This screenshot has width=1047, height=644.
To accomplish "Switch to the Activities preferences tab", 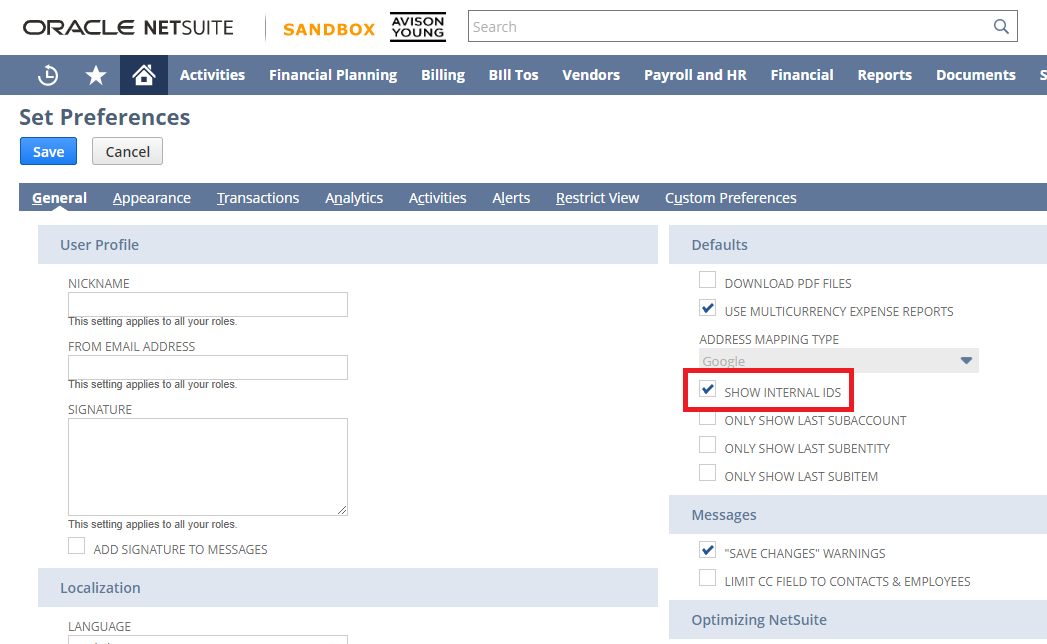I will click(x=437, y=198).
